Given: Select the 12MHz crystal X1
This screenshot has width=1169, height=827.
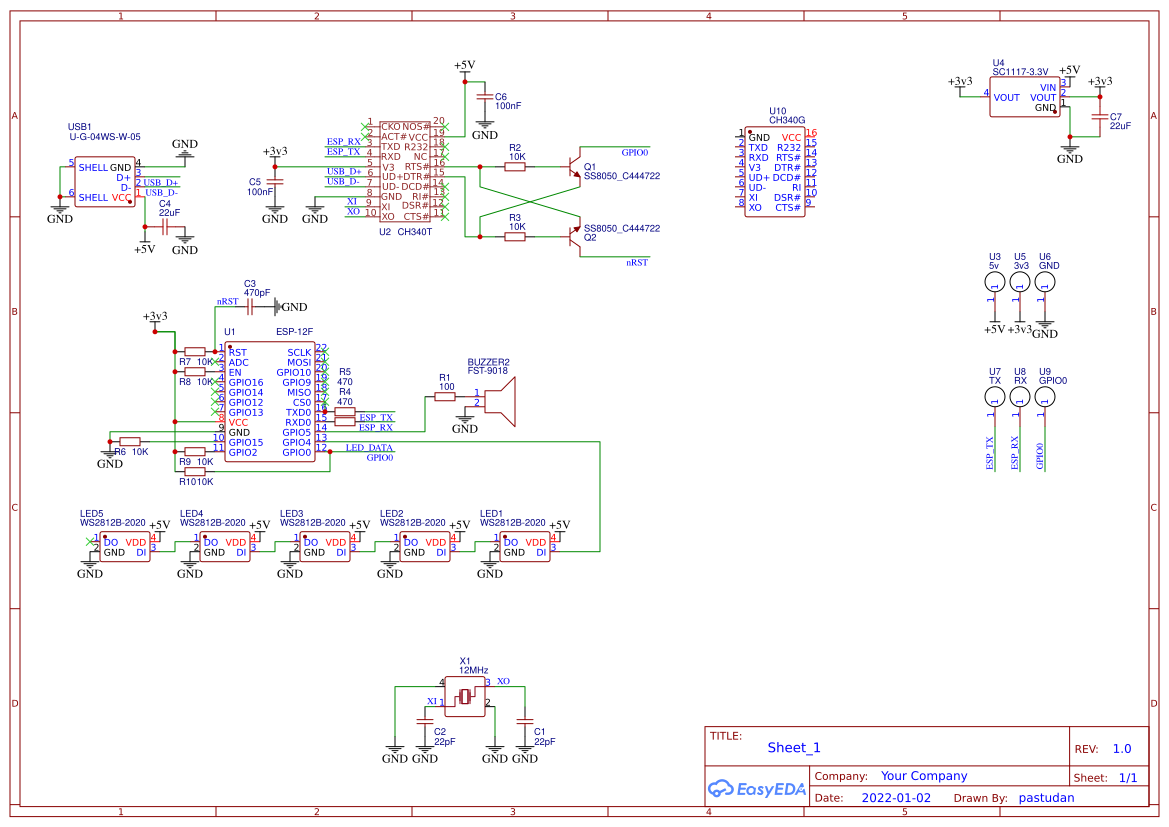Looking at the screenshot, I should [465, 695].
